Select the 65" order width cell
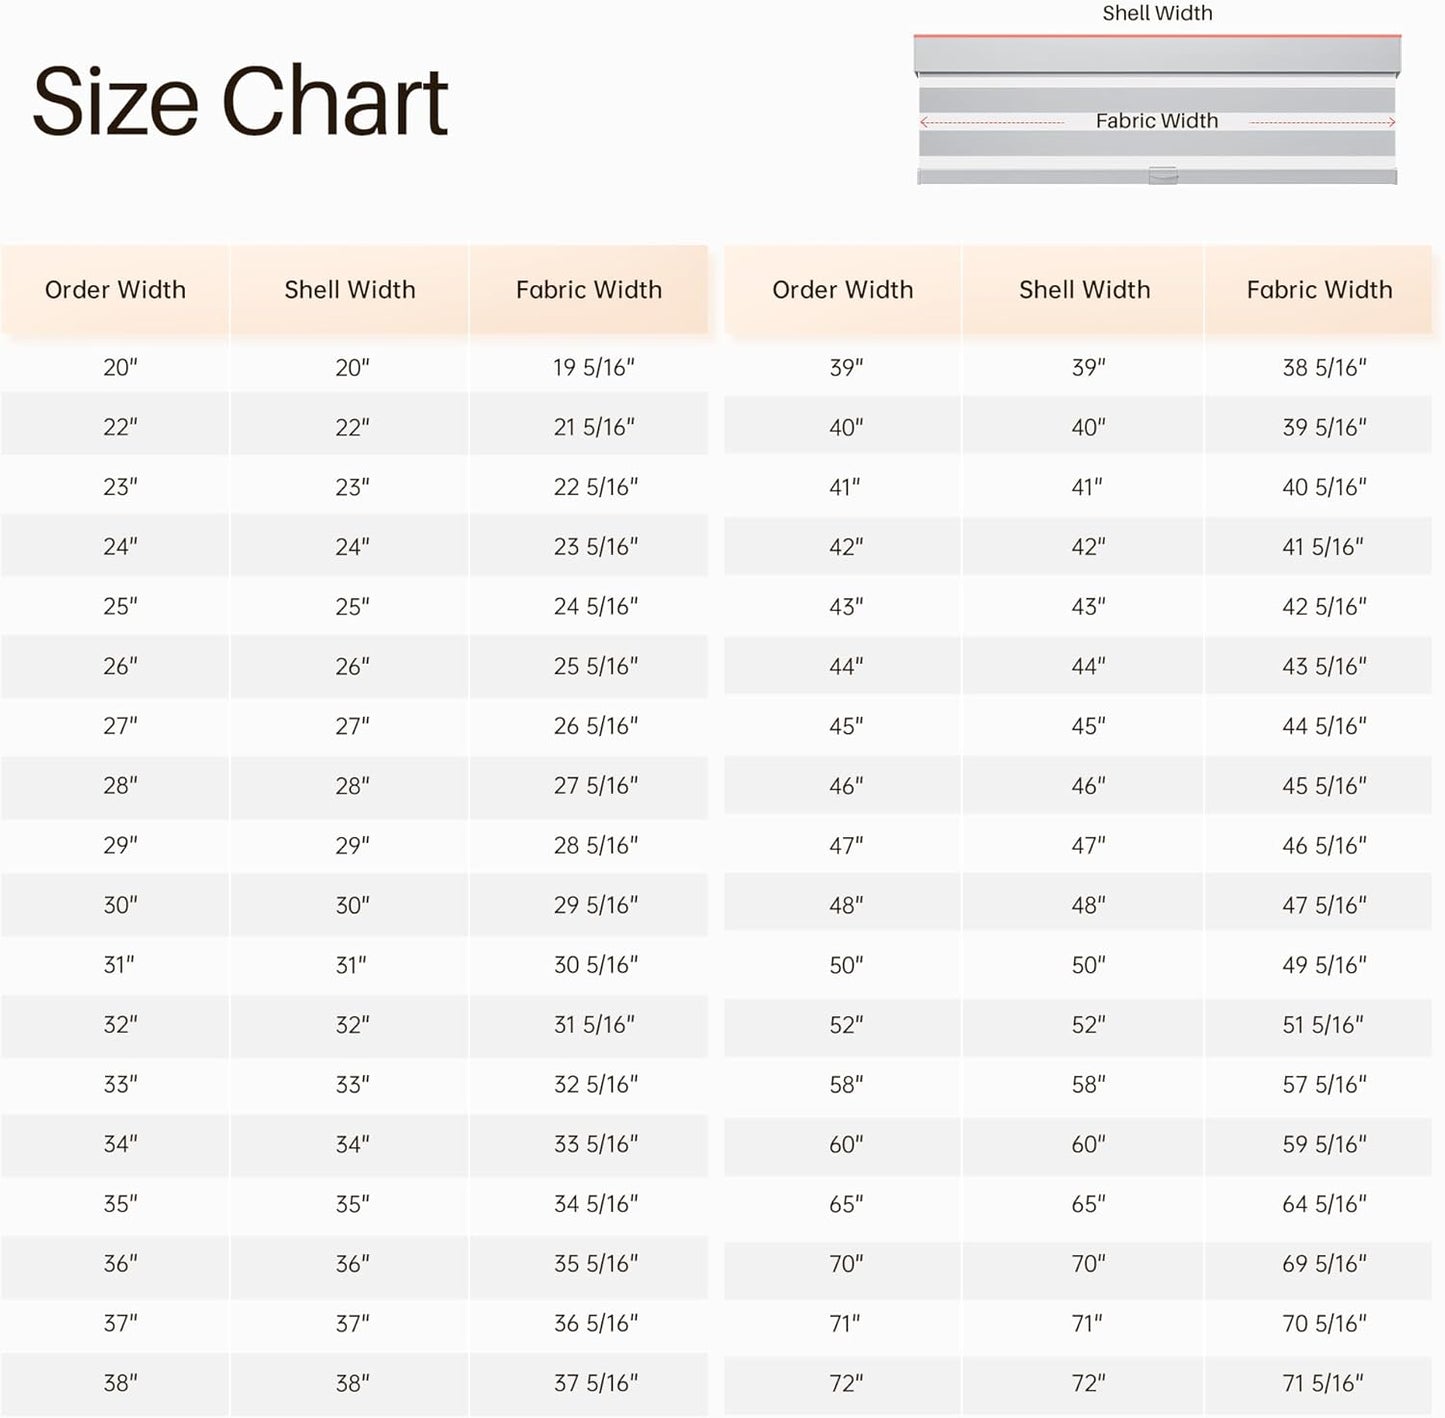This screenshot has width=1445, height=1418. click(846, 1205)
